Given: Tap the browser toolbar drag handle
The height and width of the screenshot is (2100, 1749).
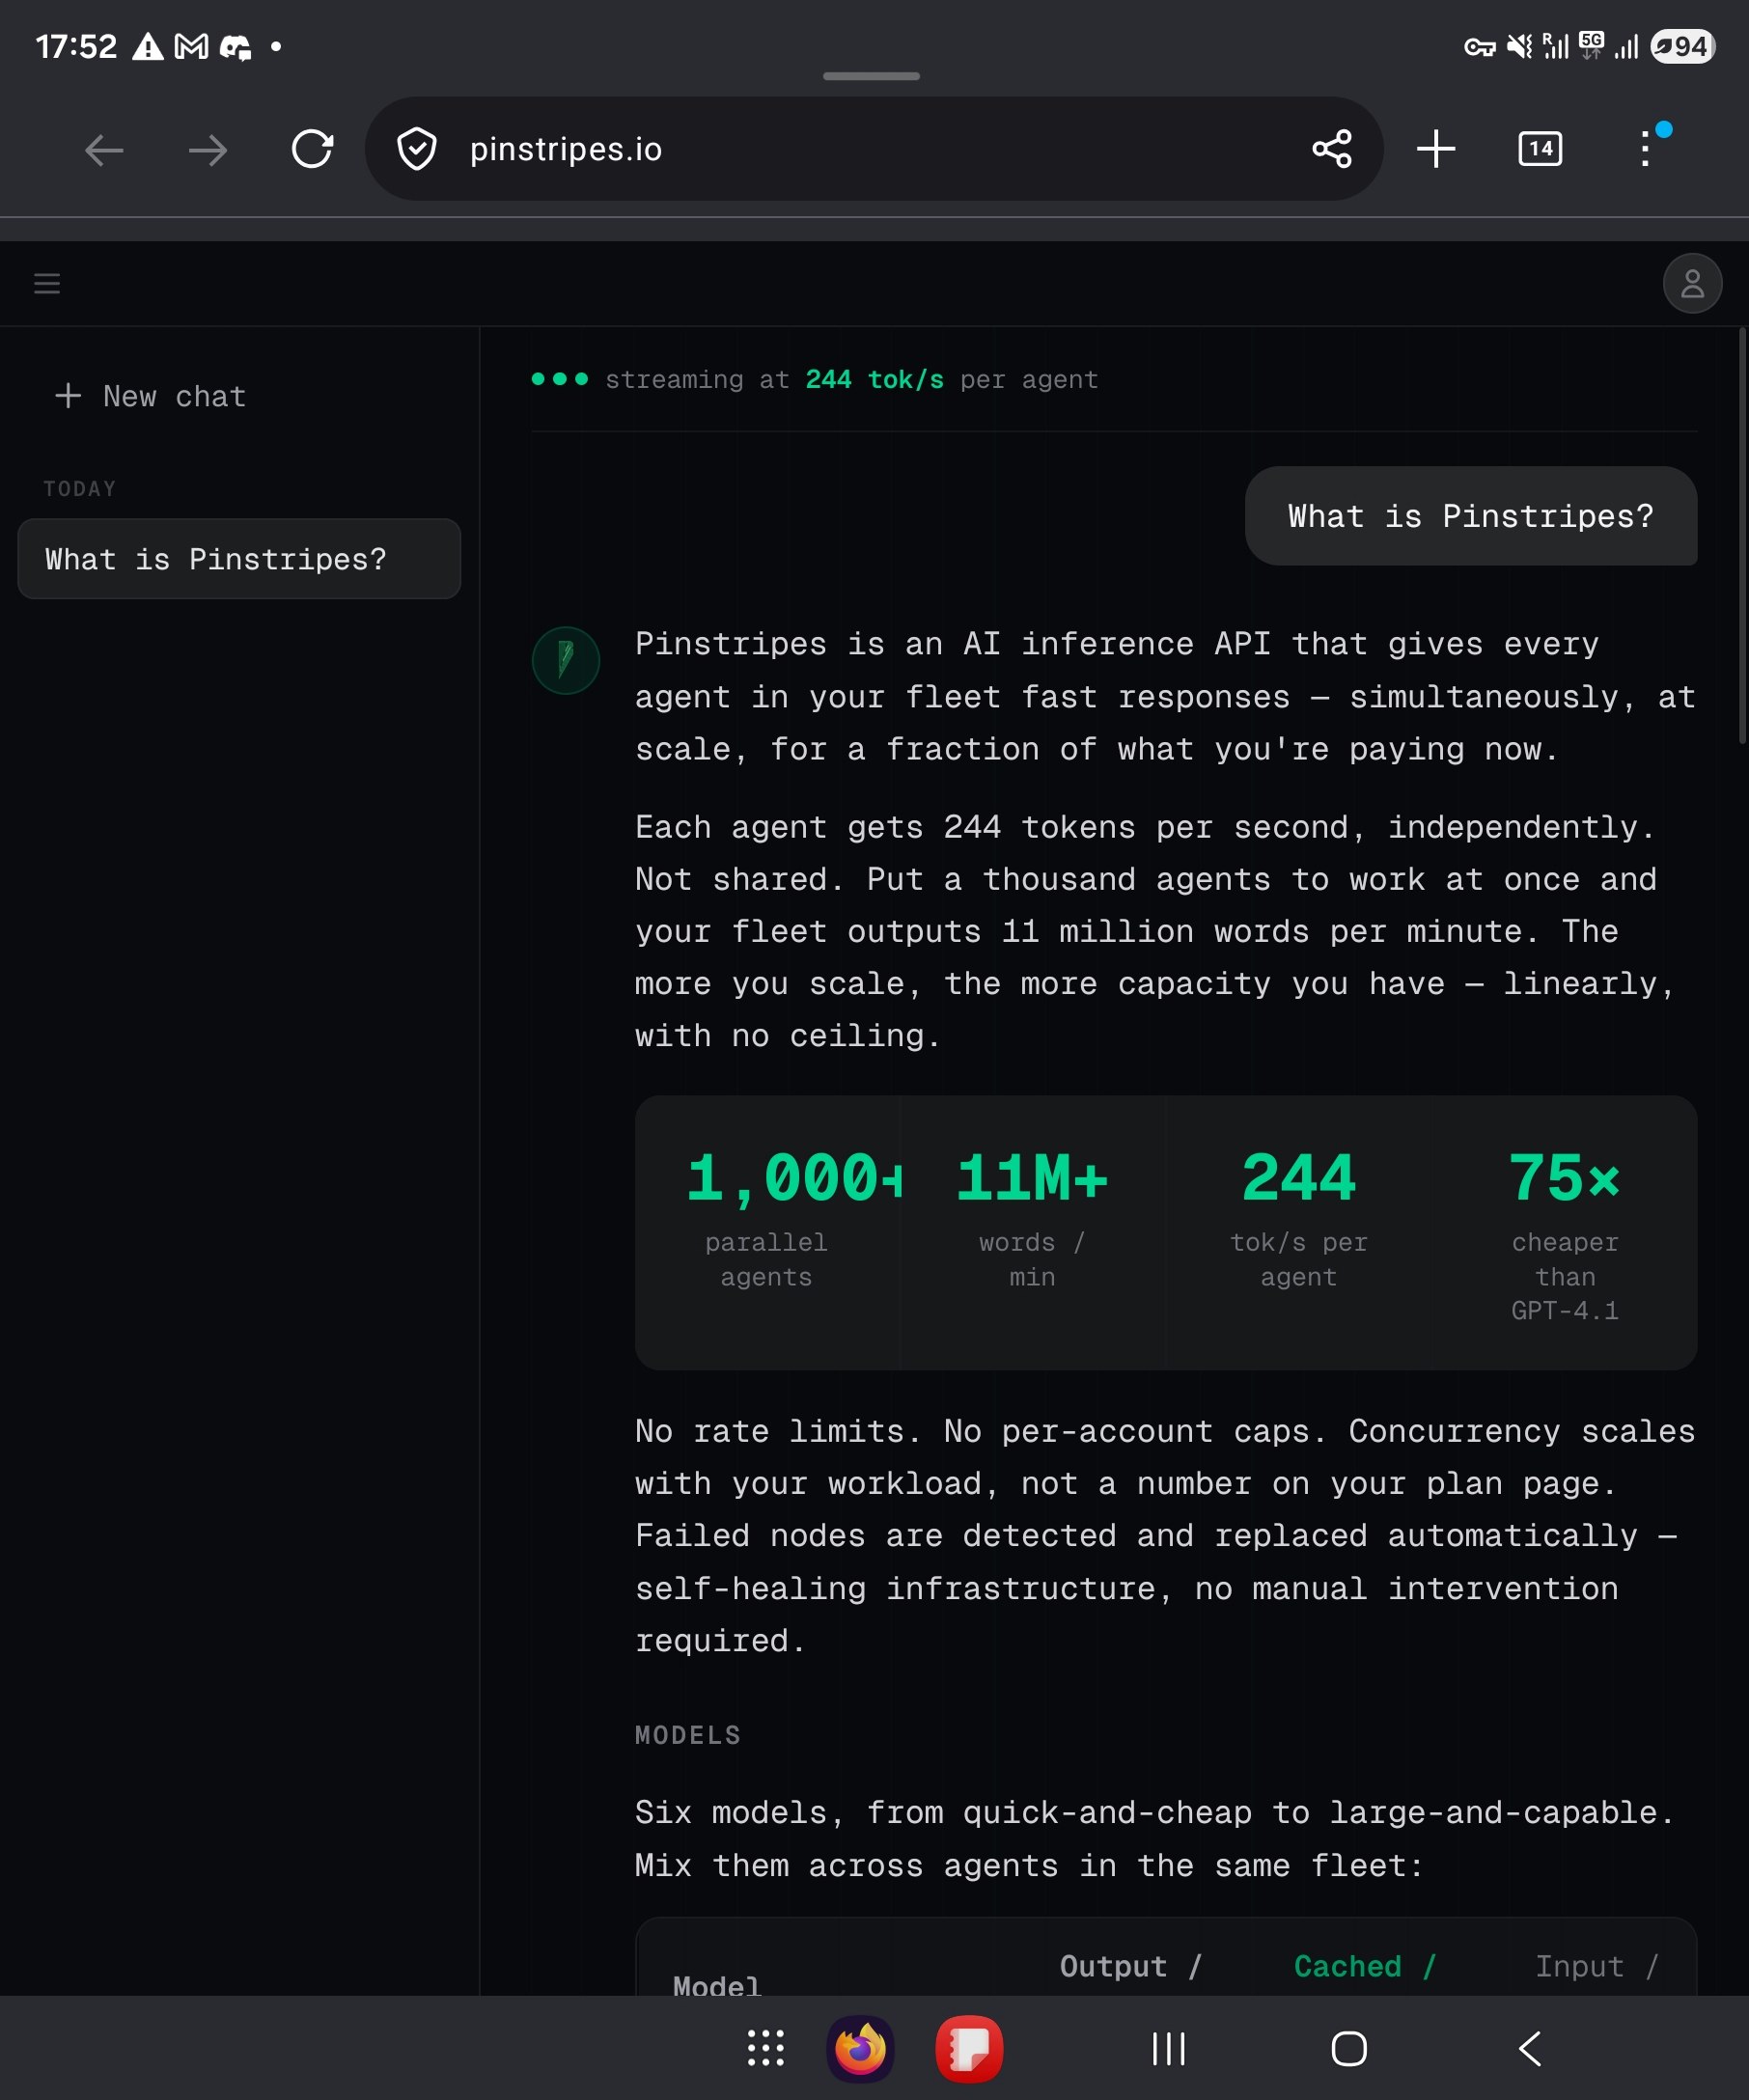Looking at the screenshot, I should coord(871,76).
